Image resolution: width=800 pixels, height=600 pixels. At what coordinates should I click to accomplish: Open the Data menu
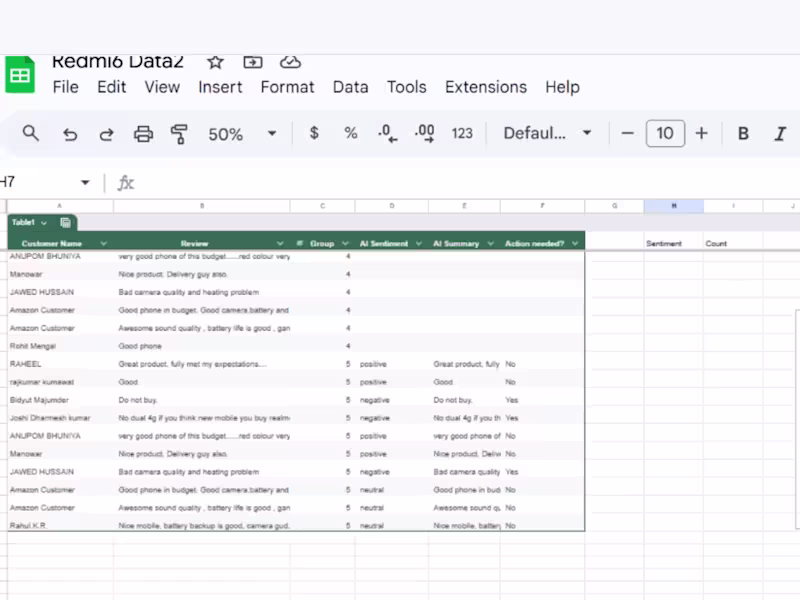click(x=350, y=87)
